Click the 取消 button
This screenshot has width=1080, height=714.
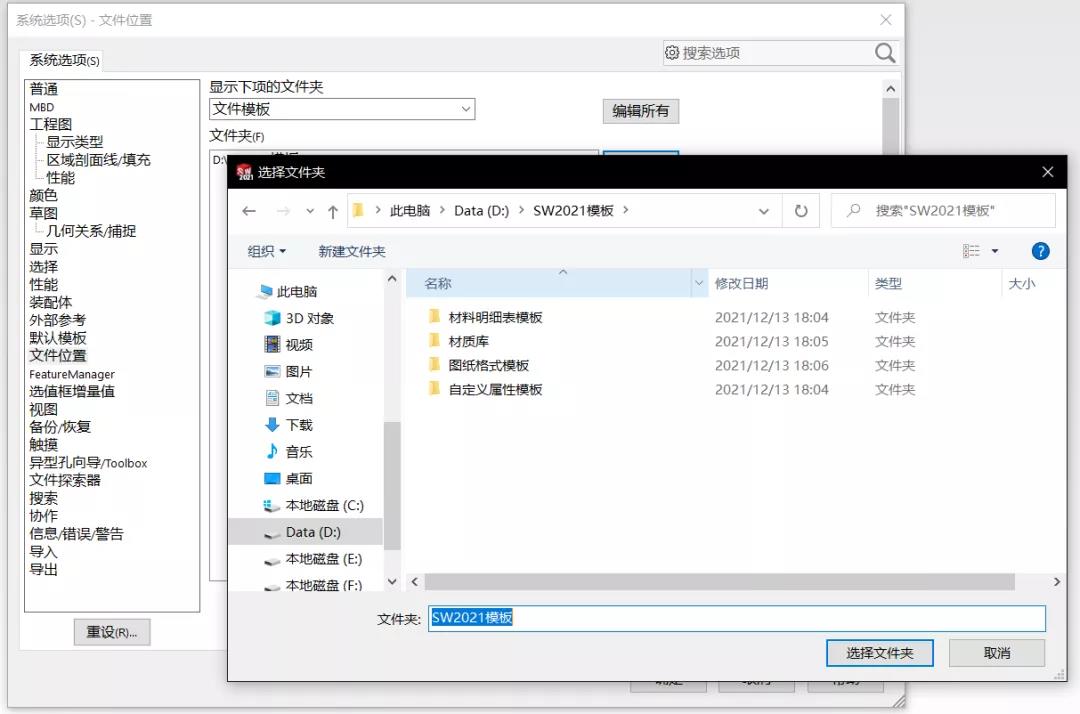pos(996,653)
